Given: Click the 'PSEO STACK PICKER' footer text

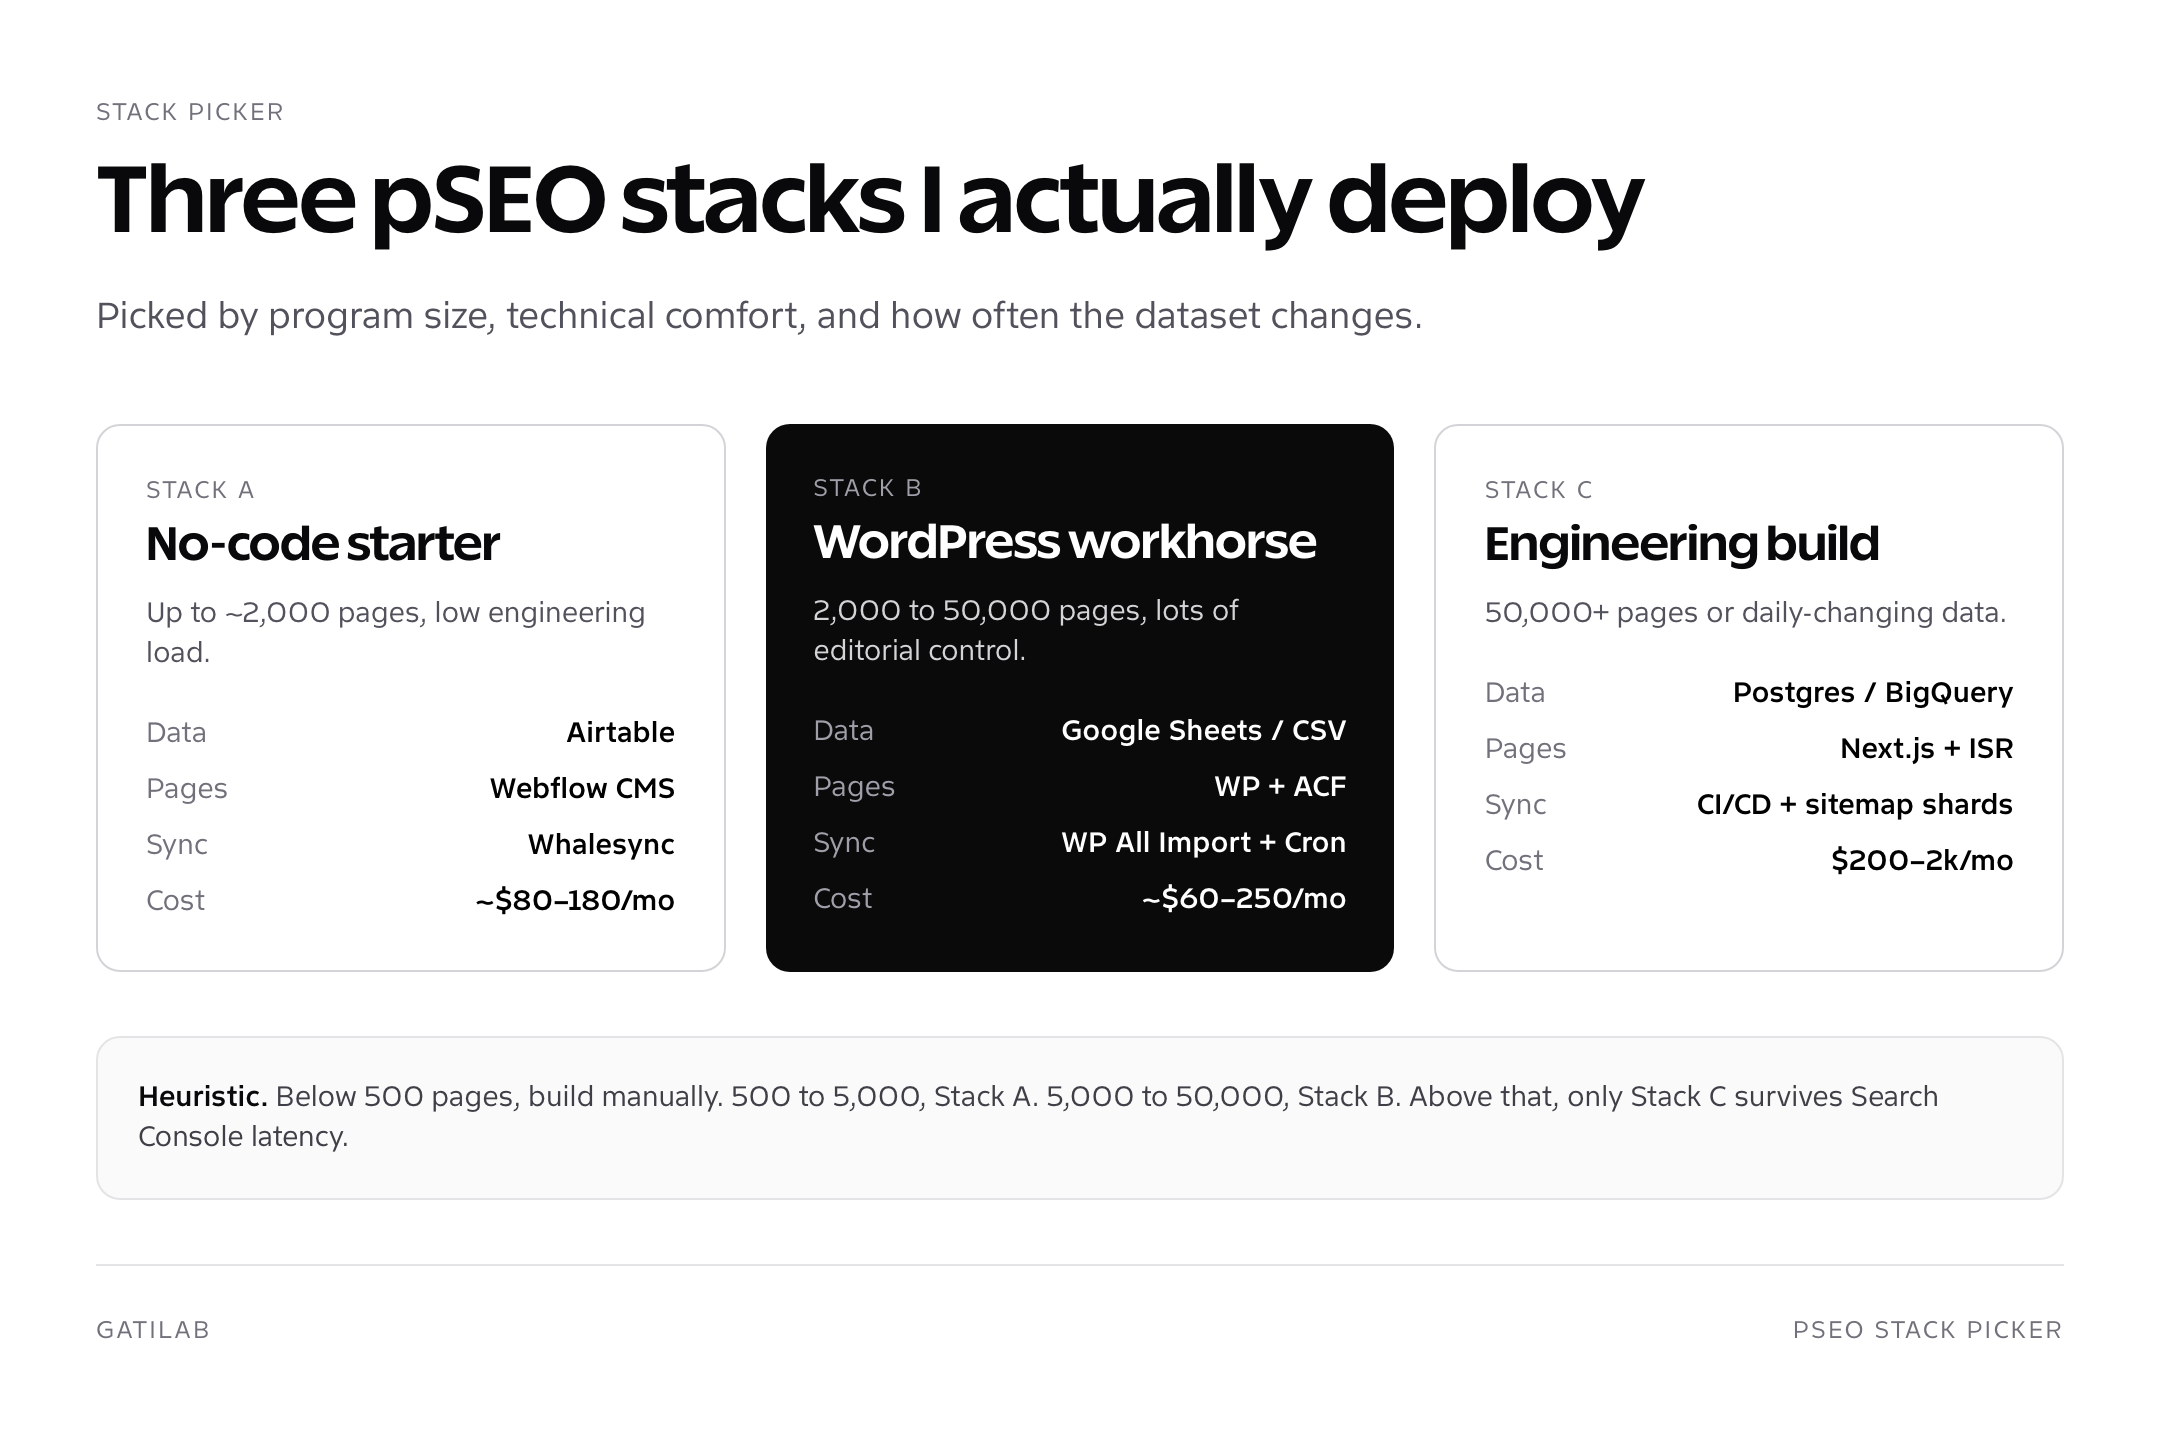Looking at the screenshot, I should pos(1927,1330).
